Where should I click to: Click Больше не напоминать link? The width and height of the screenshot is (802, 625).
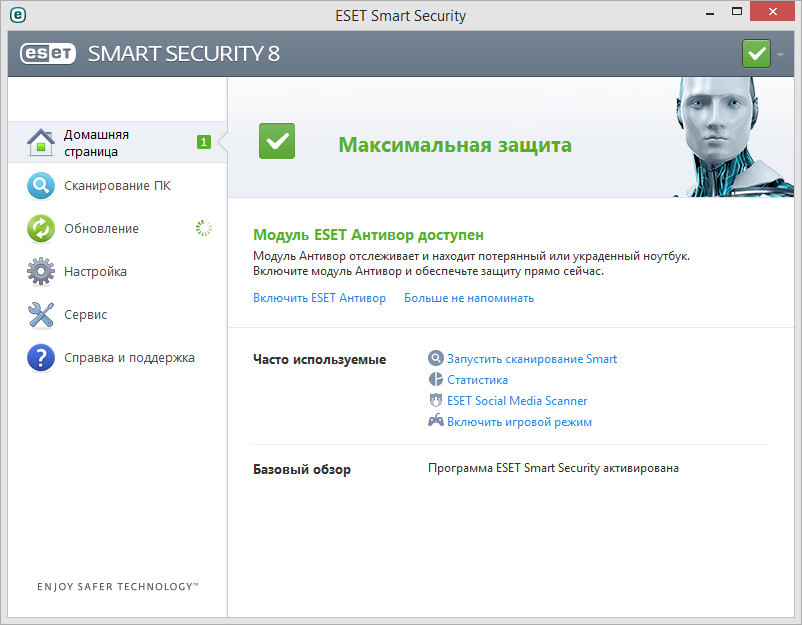click(x=468, y=298)
